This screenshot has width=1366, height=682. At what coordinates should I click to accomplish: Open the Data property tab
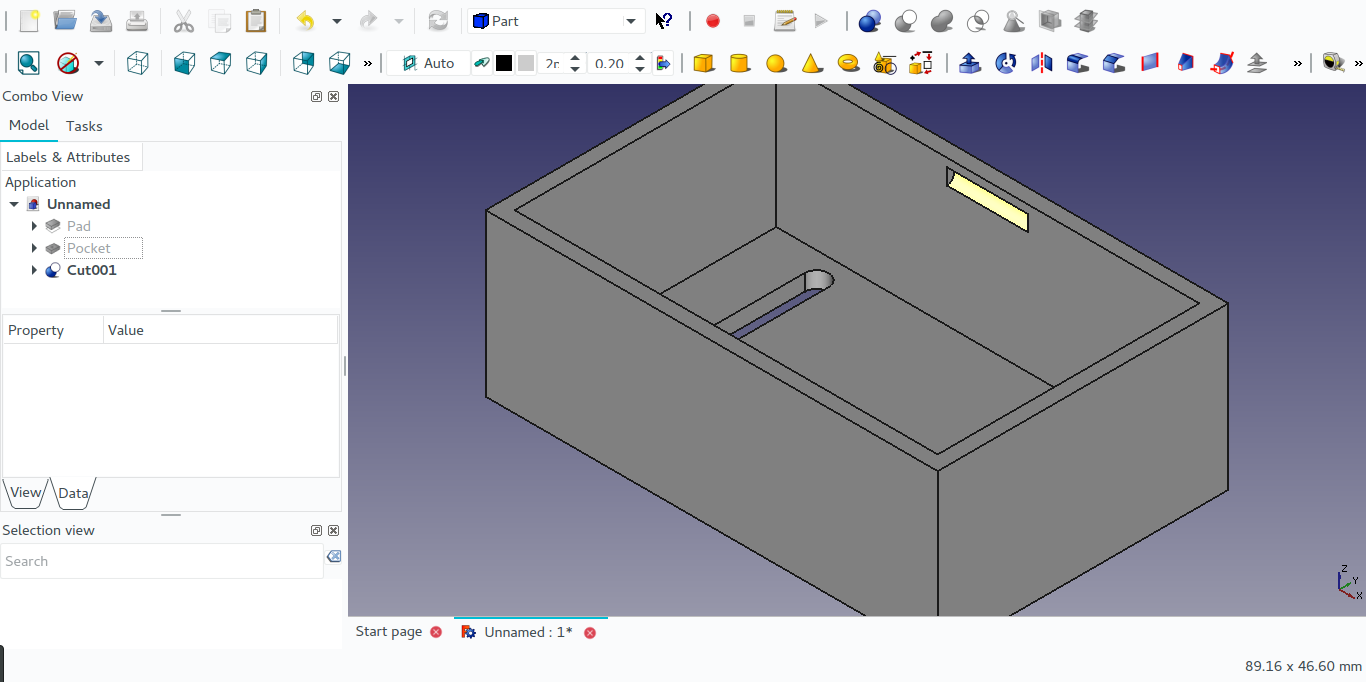73,493
